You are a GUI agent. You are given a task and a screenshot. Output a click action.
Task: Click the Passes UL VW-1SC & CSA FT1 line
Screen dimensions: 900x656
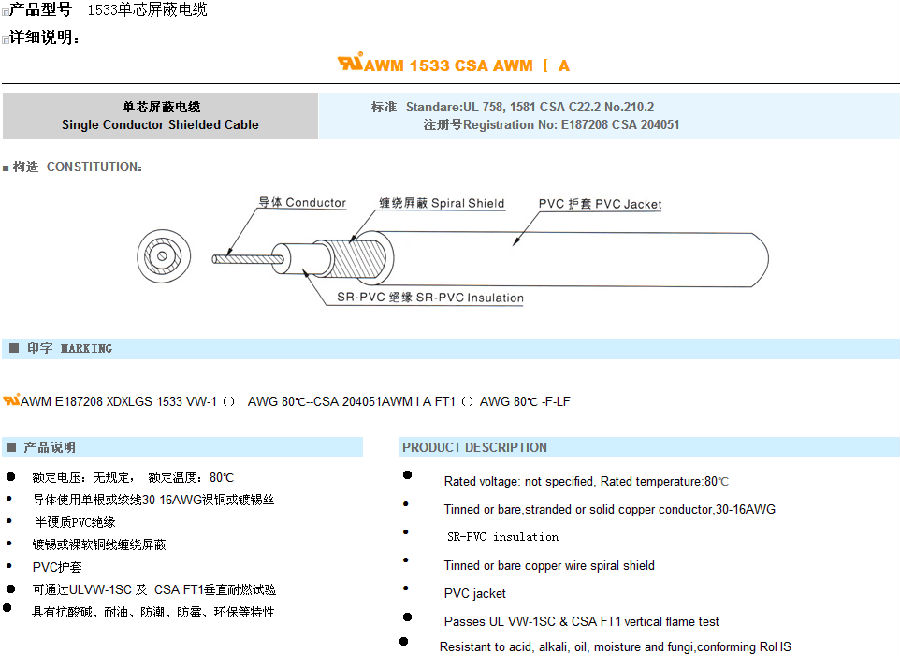point(581,622)
